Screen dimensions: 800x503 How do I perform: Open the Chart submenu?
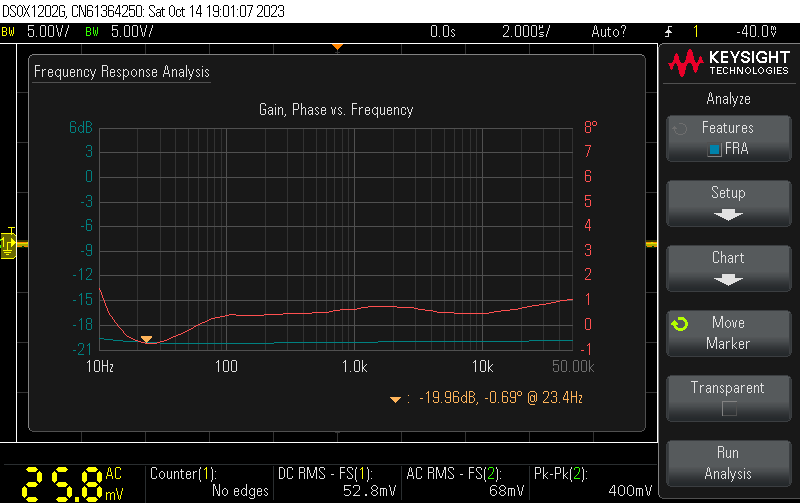[x=729, y=268]
